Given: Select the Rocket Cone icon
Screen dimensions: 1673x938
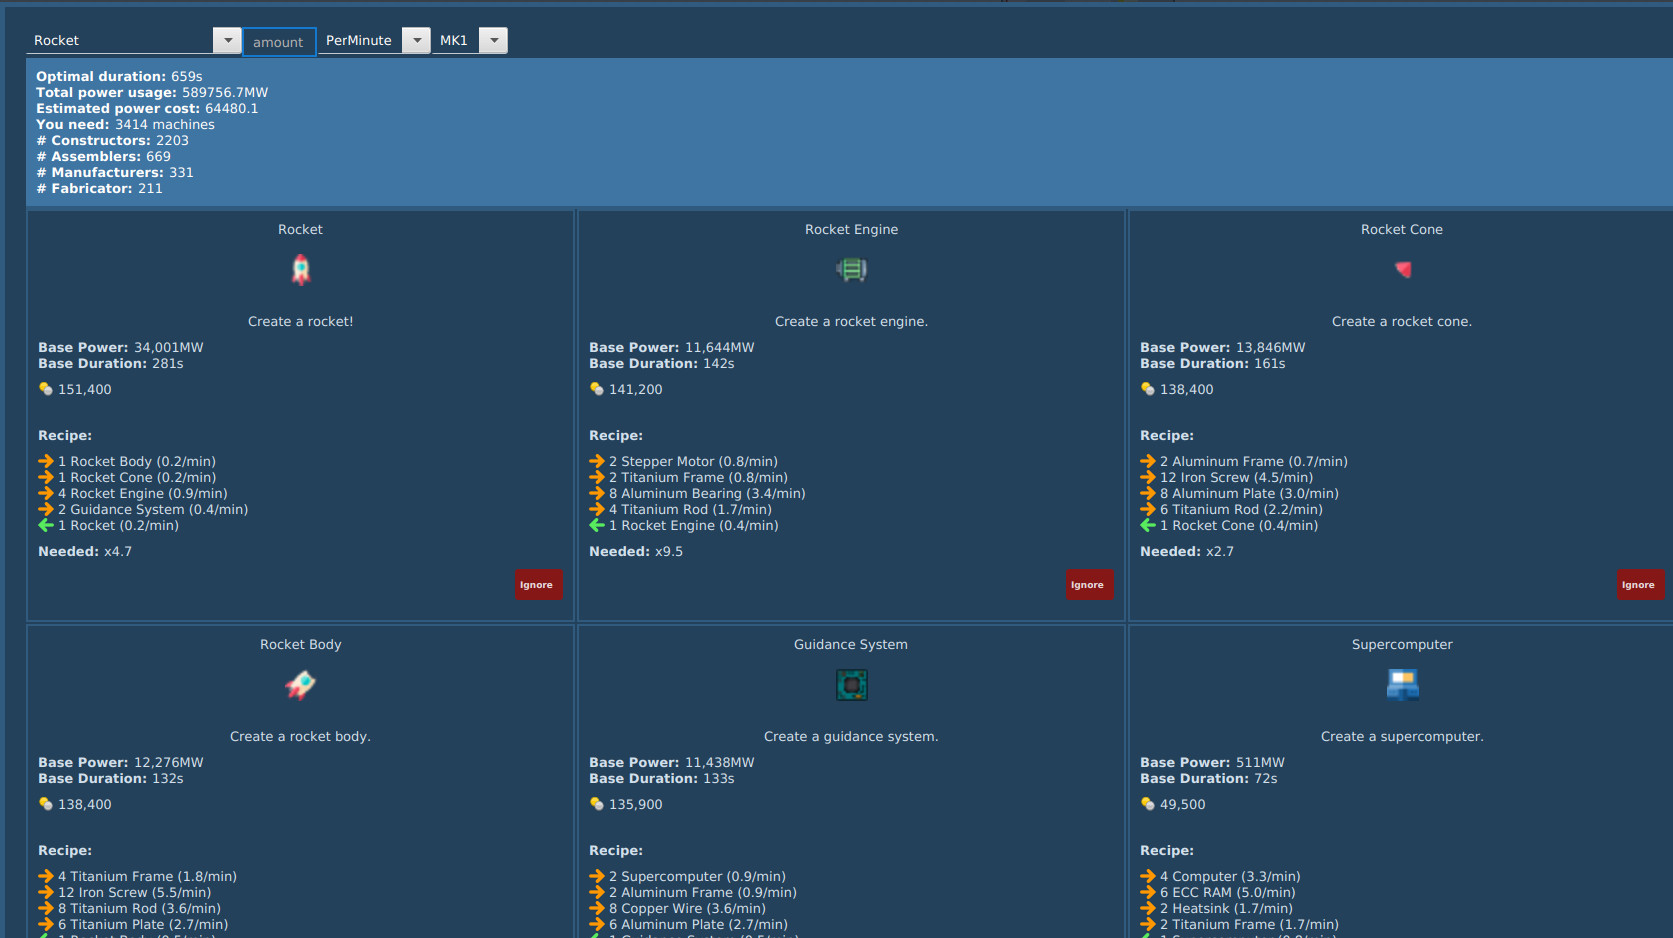Looking at the screenshot, I should click(1402, 269).
